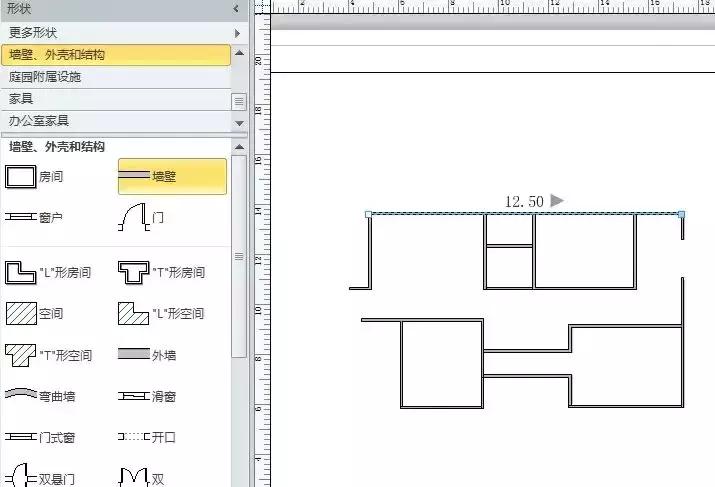715x487 pixels.
Task: Choose the "T"形房间 shape
Action: pyautogui.click(x=161, y=273)
